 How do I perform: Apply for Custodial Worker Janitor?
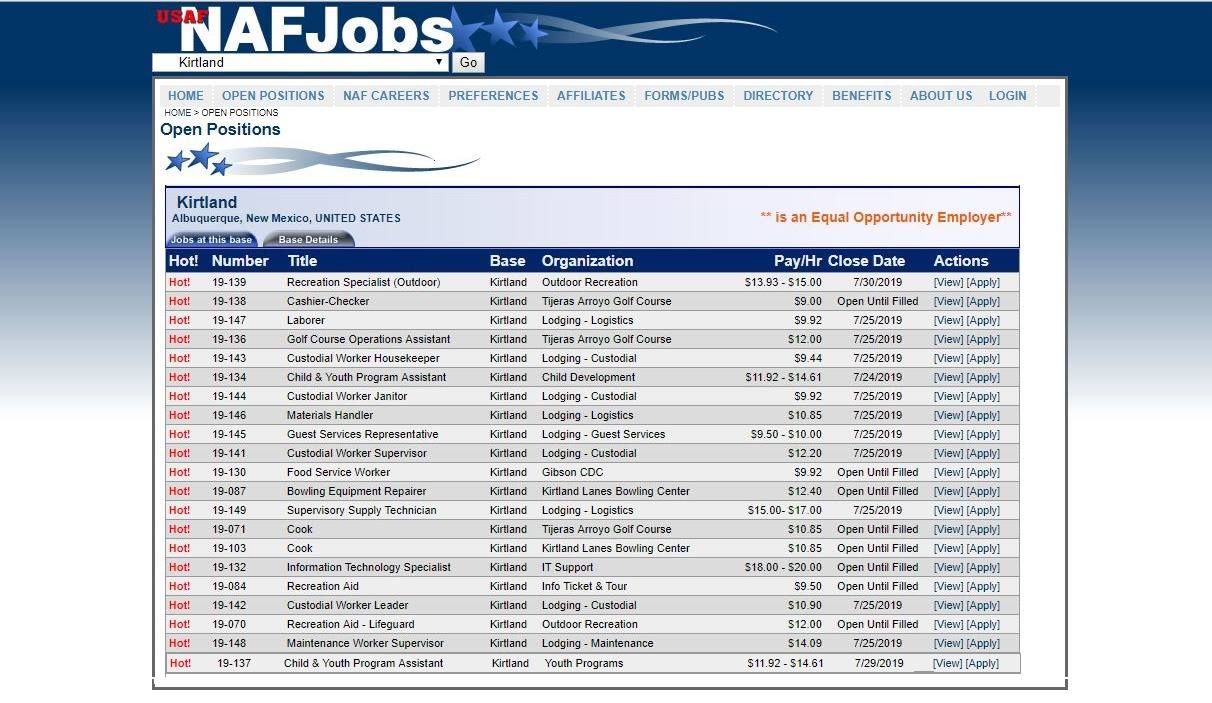983,397
